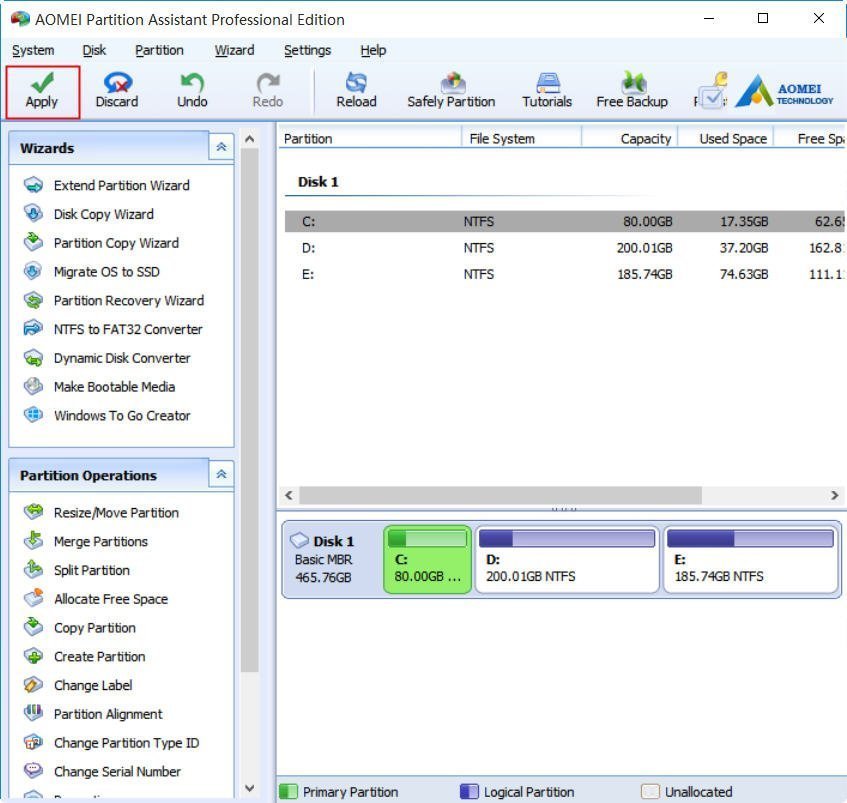Viewport: 847px width, 803px height.
Task: Launch Disk Copy Wizard
Action: coord(89,214)
